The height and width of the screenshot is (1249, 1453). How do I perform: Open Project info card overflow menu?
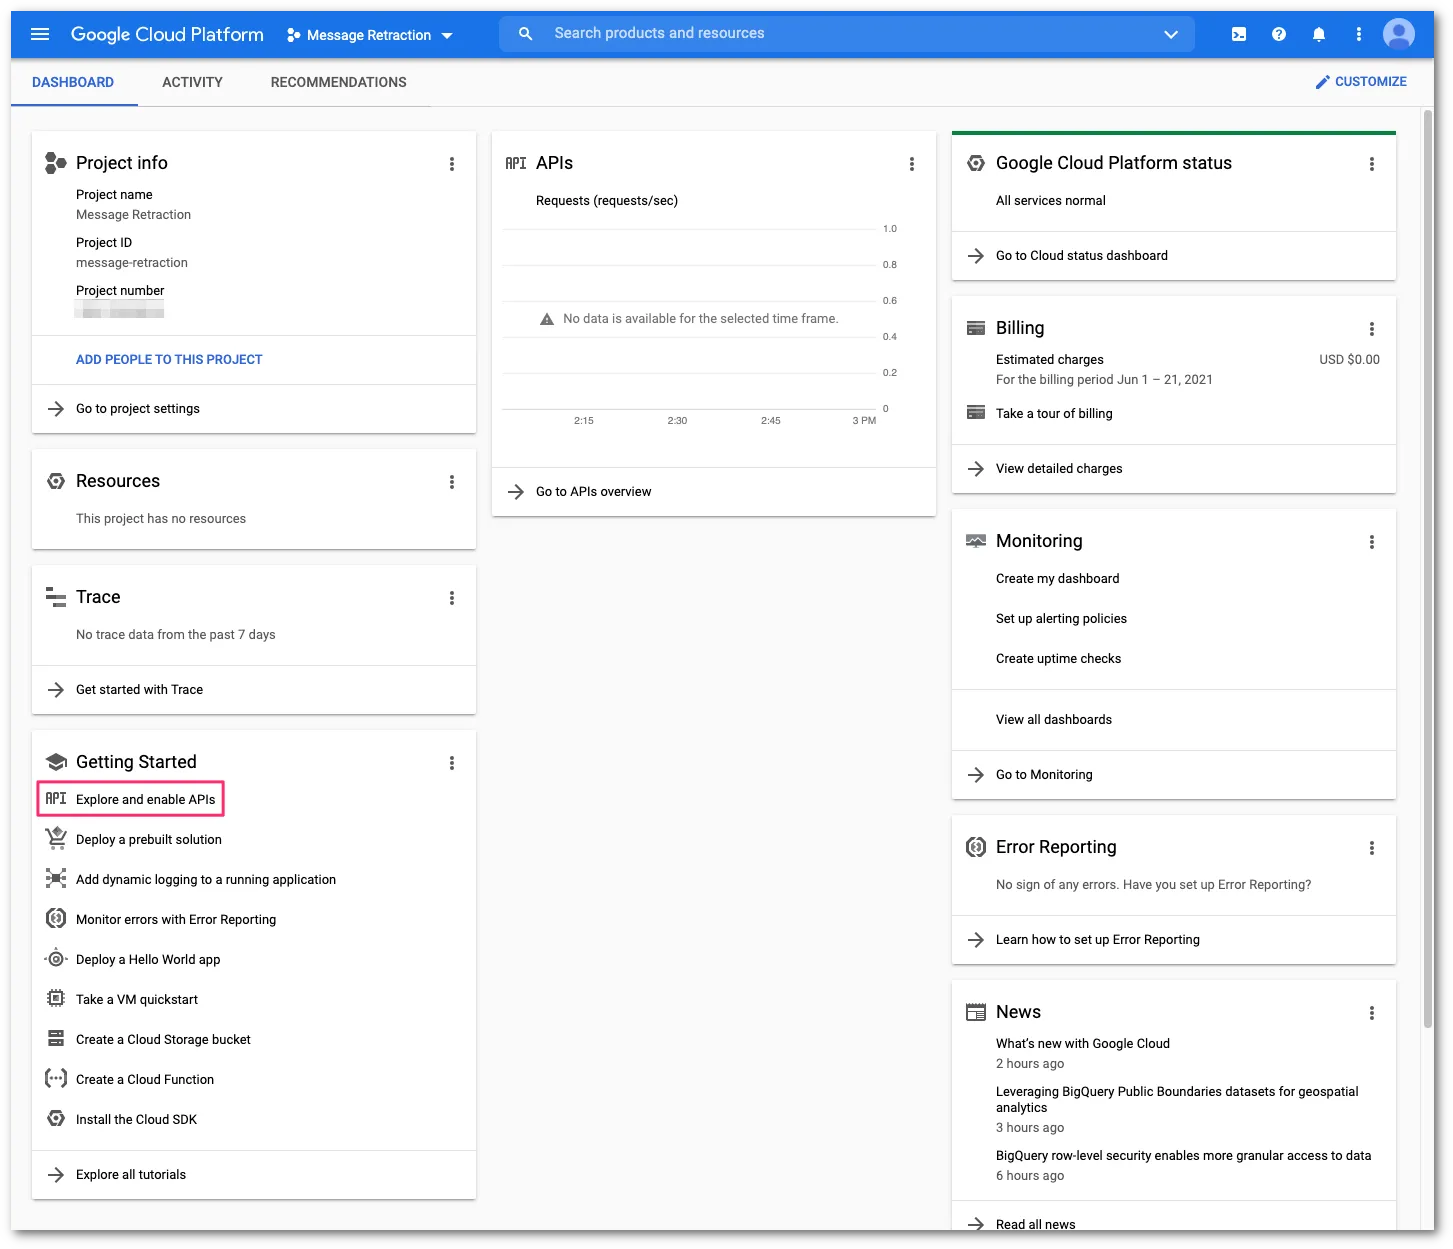[x=452, y=163]
